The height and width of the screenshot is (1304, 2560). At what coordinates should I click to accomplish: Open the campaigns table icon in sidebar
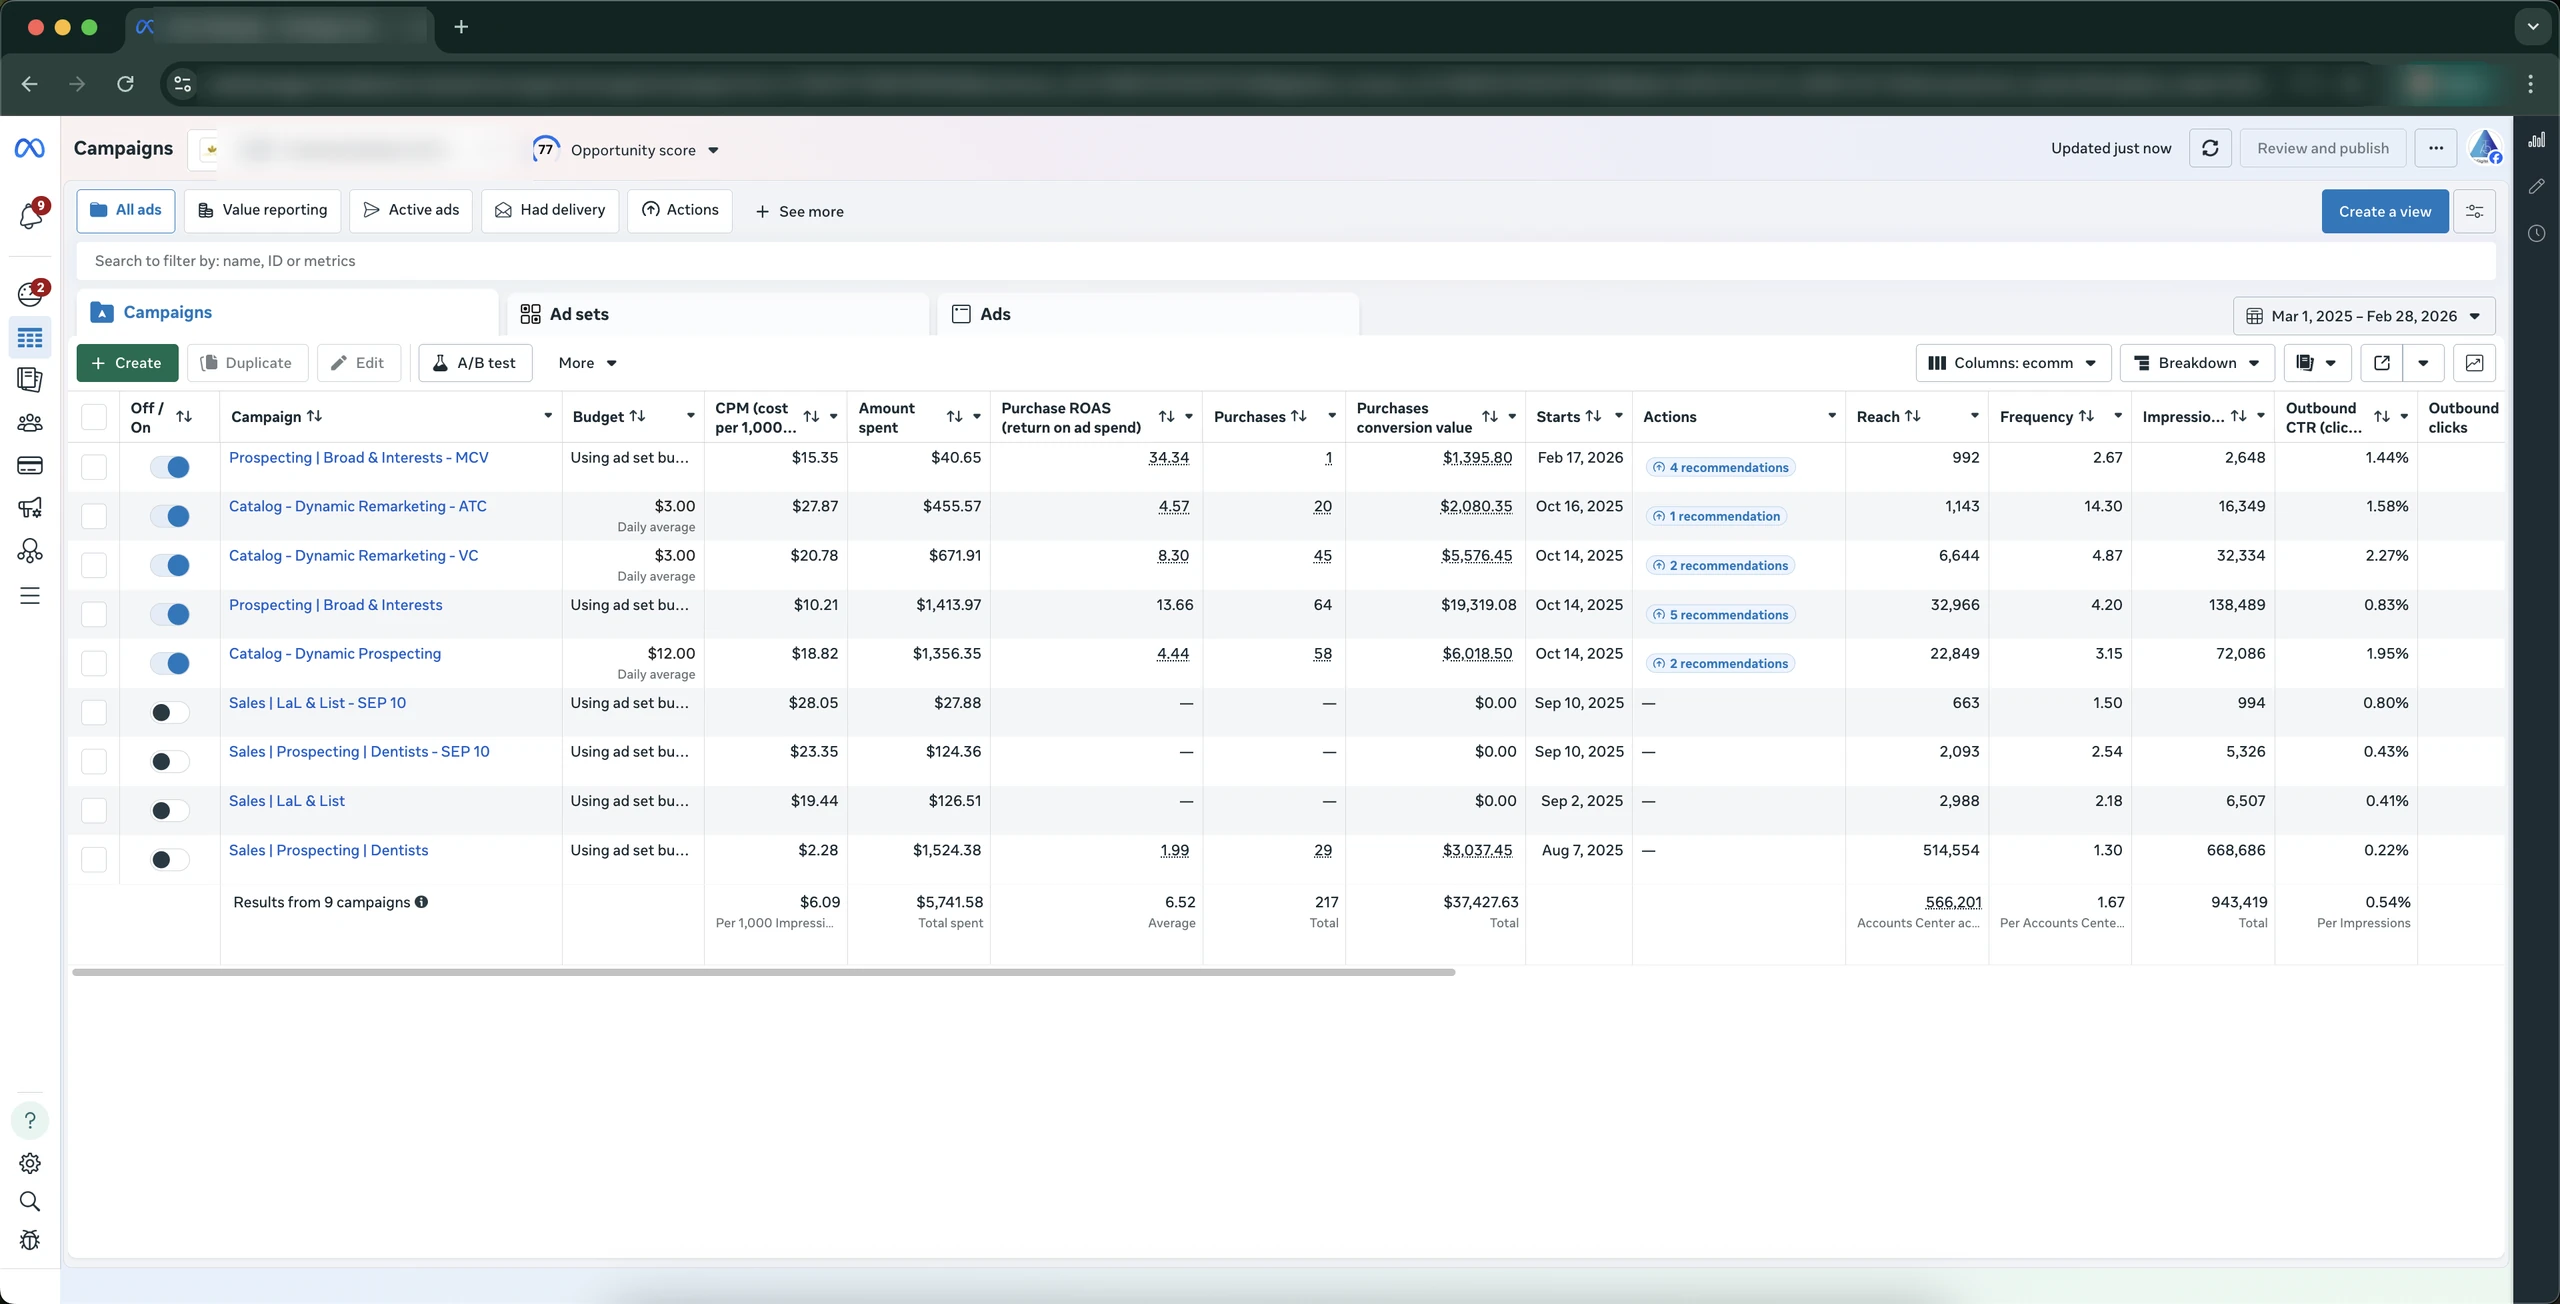pos(30,338)
